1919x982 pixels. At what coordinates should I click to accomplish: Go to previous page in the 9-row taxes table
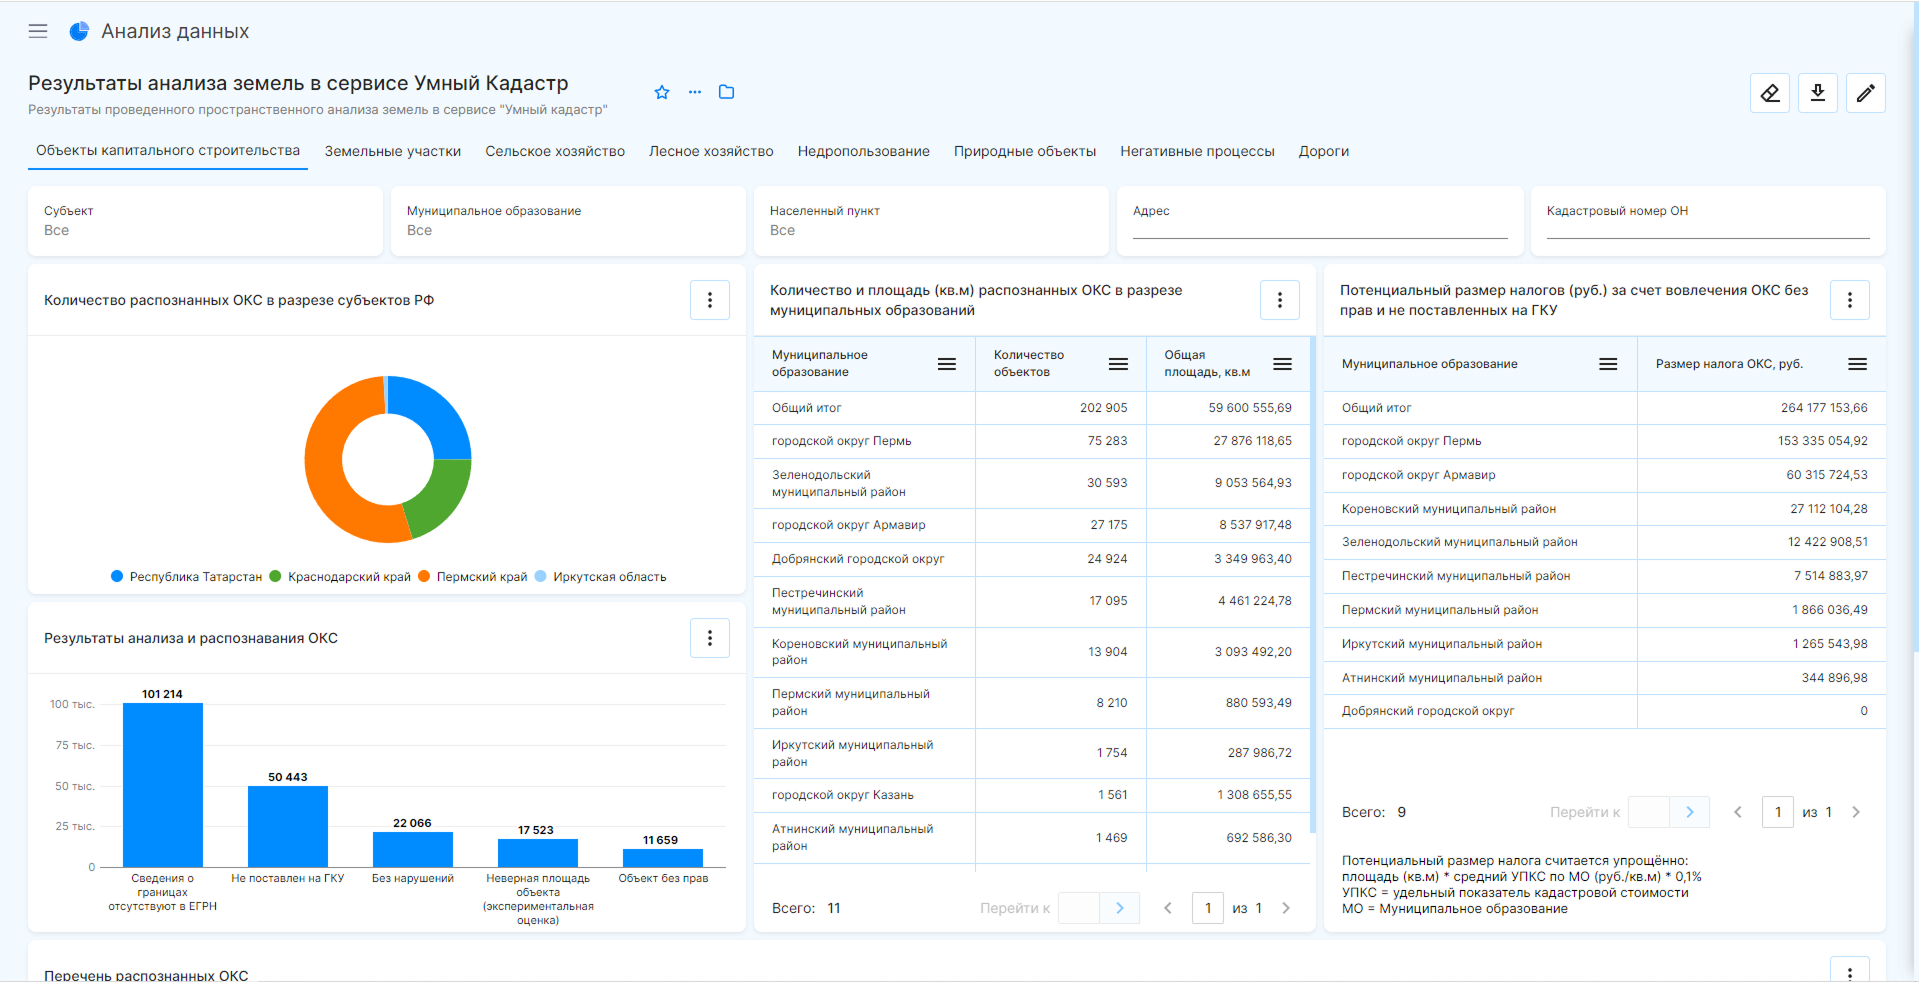click(1738, 812)
